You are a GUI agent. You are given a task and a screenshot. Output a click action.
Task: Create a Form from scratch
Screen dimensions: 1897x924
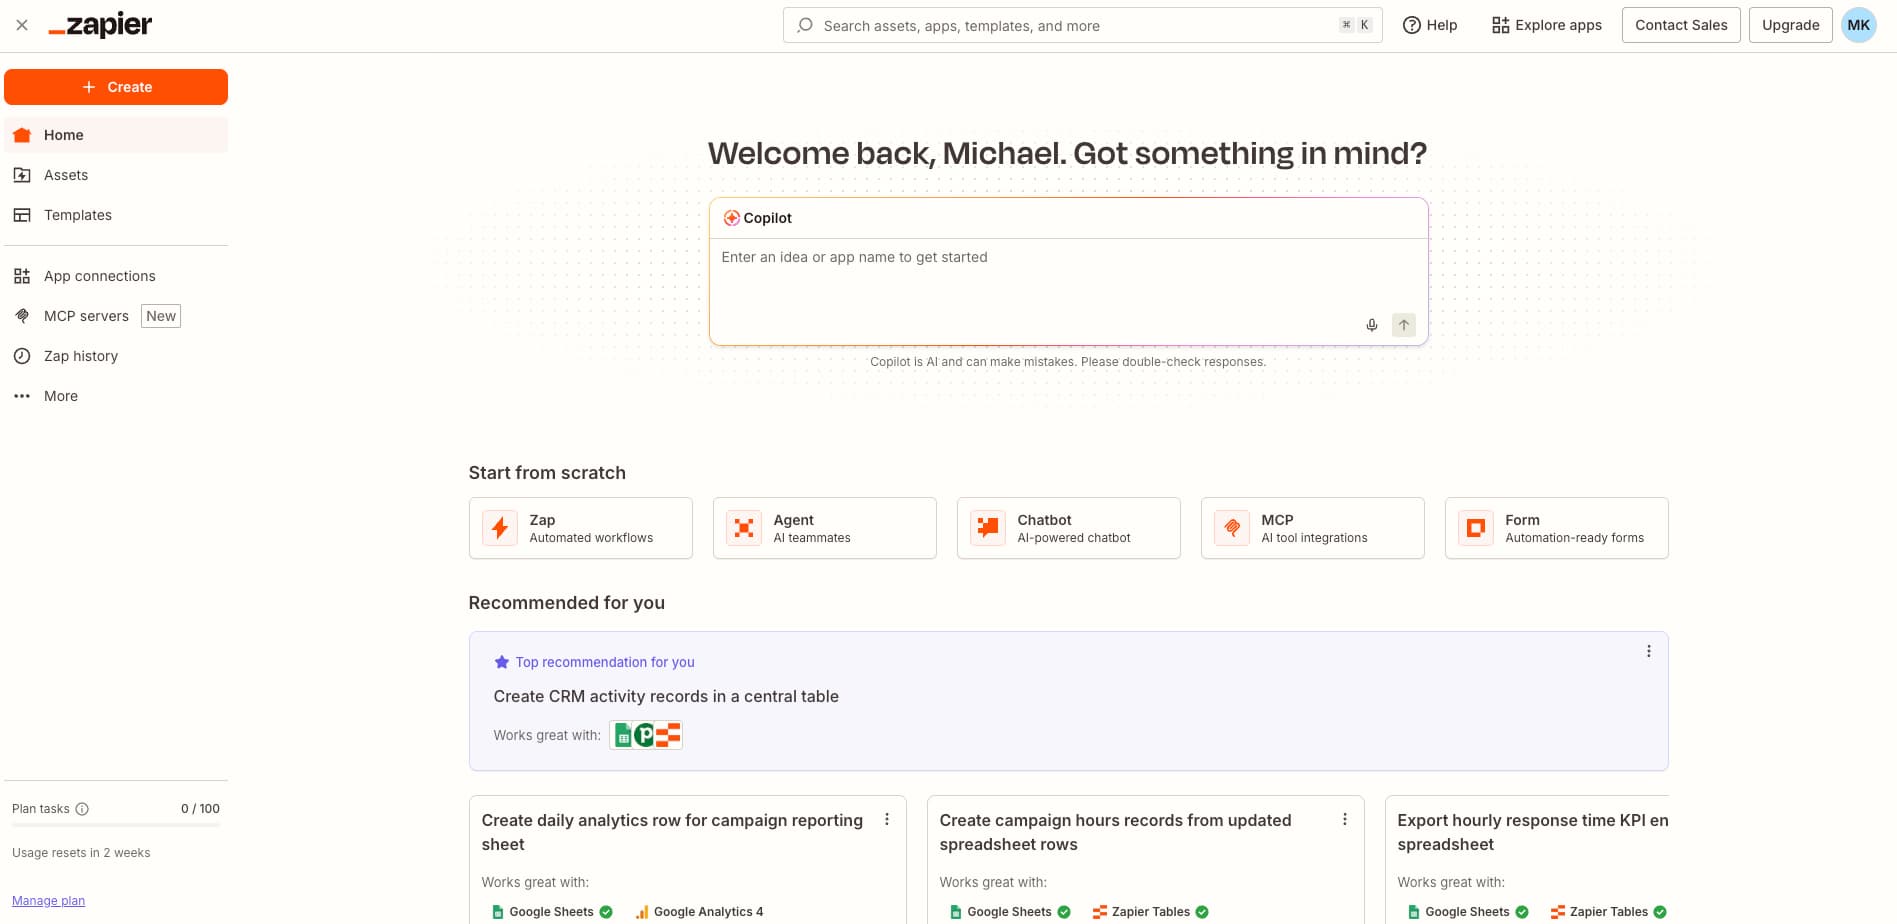point(1556,528)
